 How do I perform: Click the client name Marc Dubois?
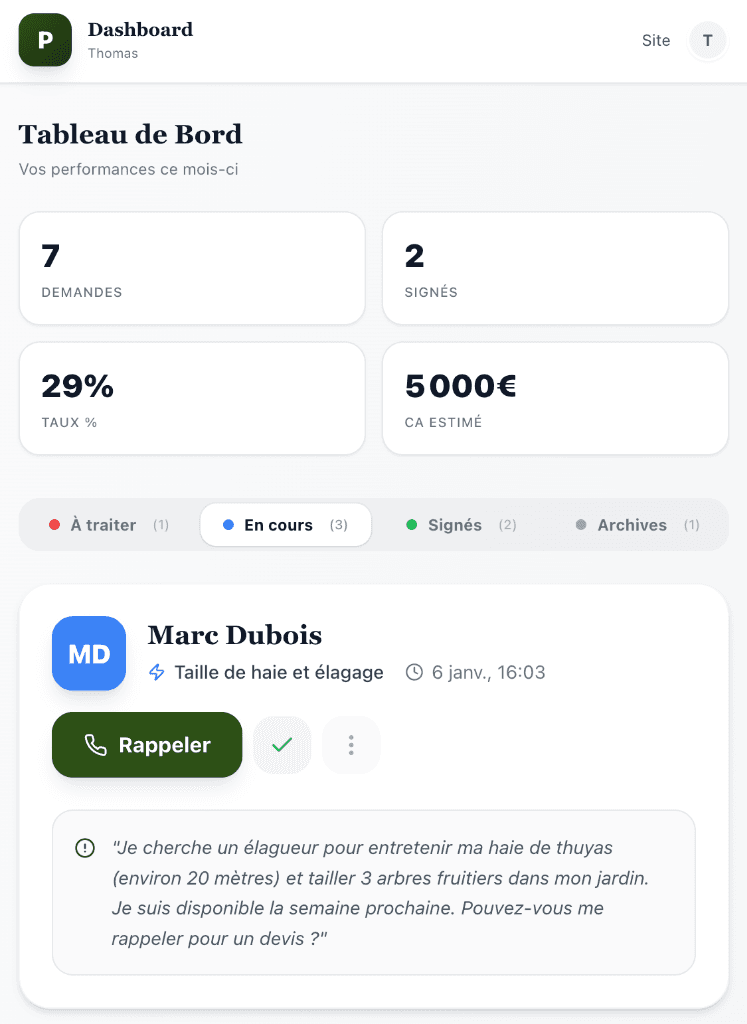234,636
